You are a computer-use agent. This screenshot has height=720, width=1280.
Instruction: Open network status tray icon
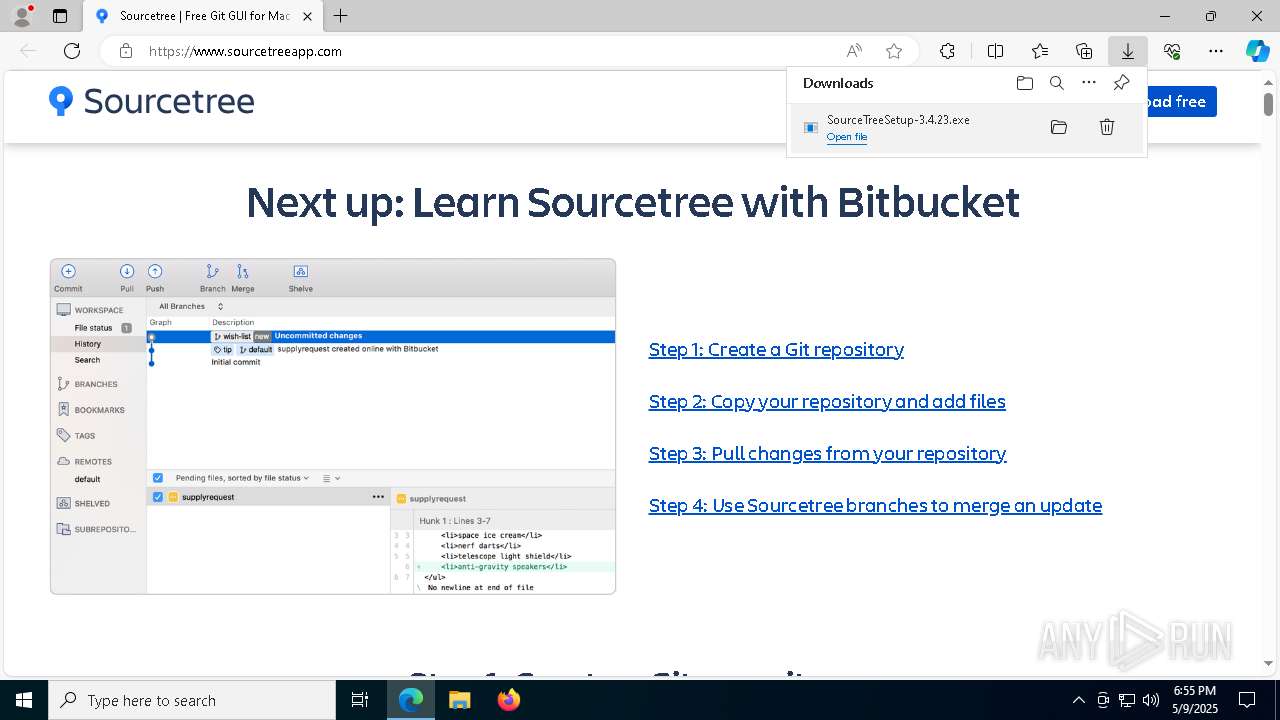[x=1127, y=700]
